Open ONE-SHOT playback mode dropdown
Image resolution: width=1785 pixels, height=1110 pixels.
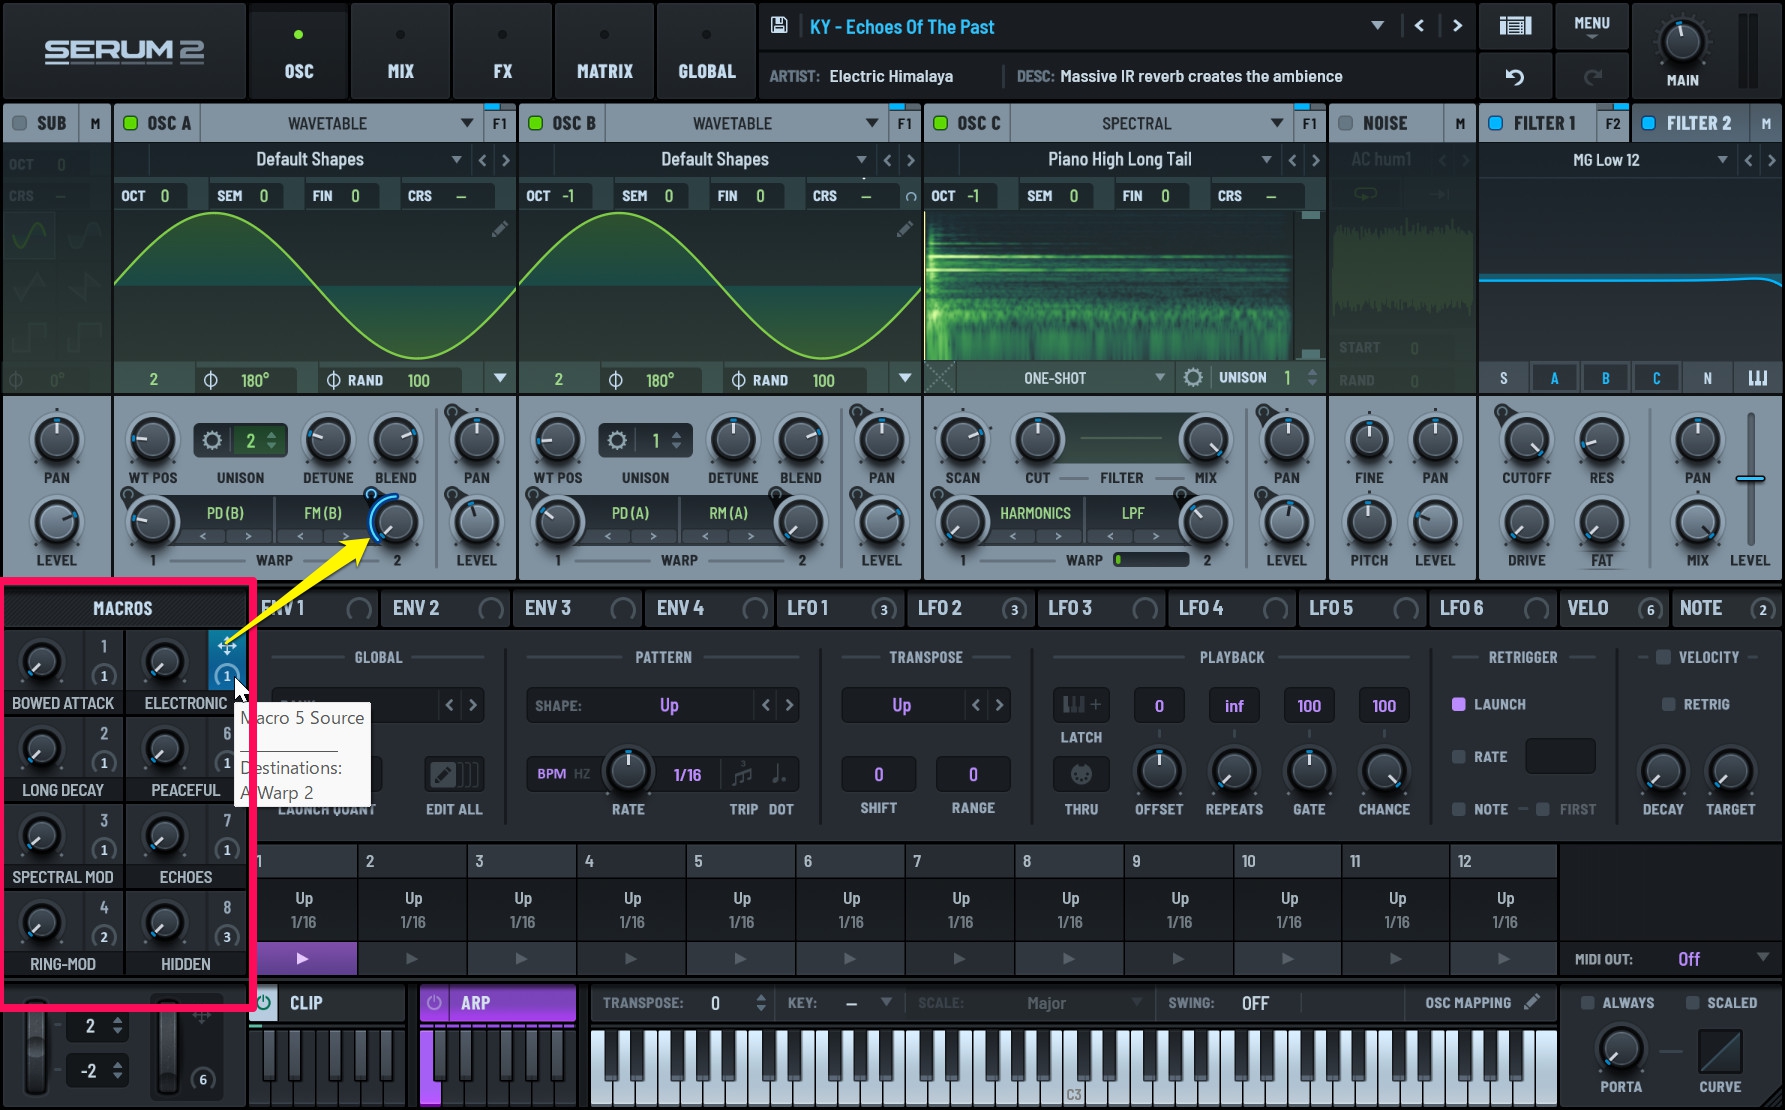[x=1159, y=378]
